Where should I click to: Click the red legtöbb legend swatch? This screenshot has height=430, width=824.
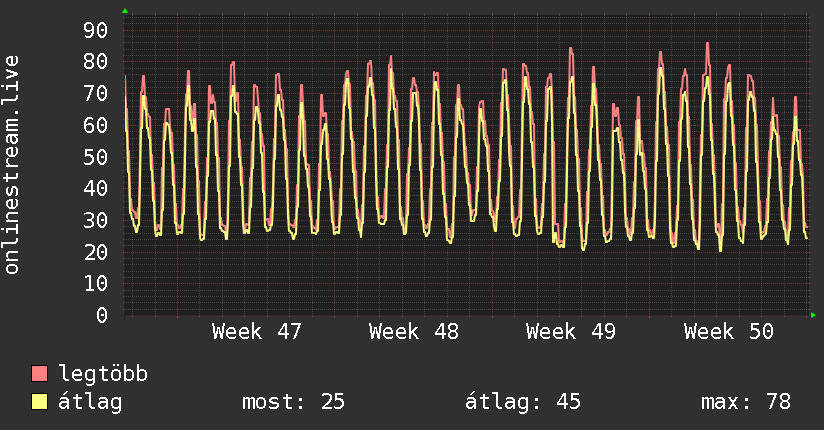coord(39,373)
